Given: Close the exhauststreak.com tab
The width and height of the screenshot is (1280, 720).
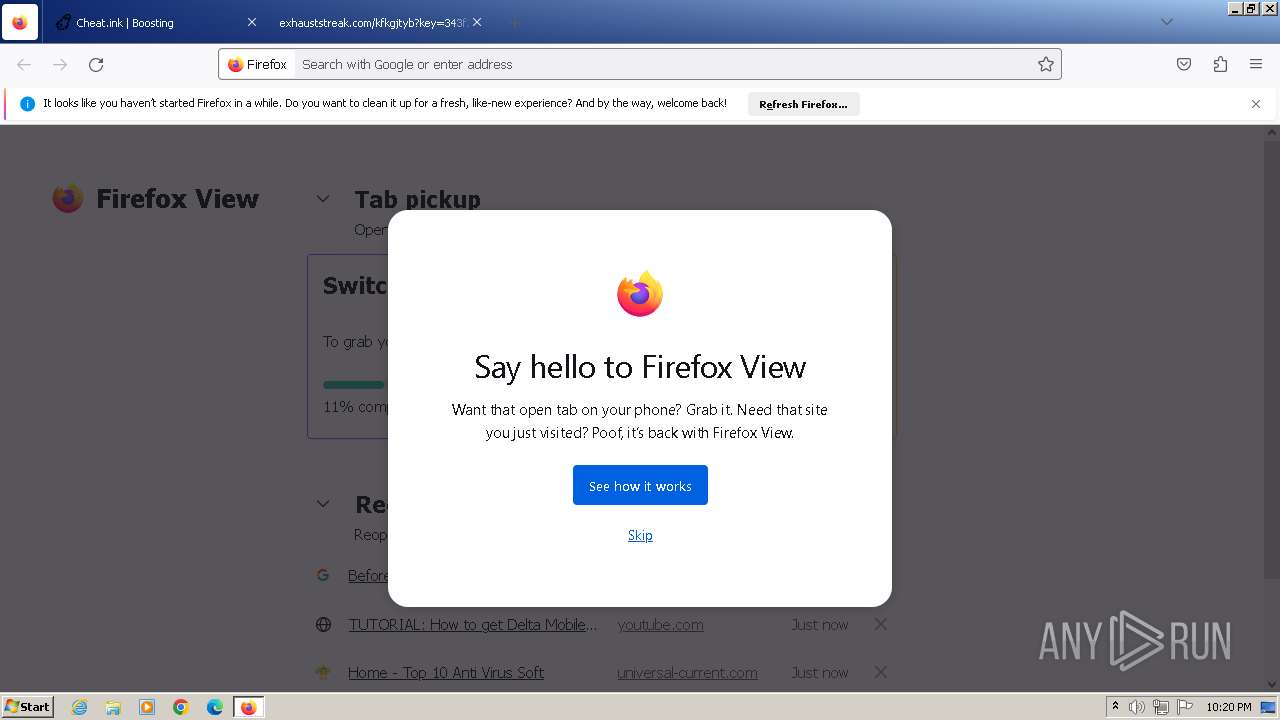Looking at the screenshot, I should point(477,22).
